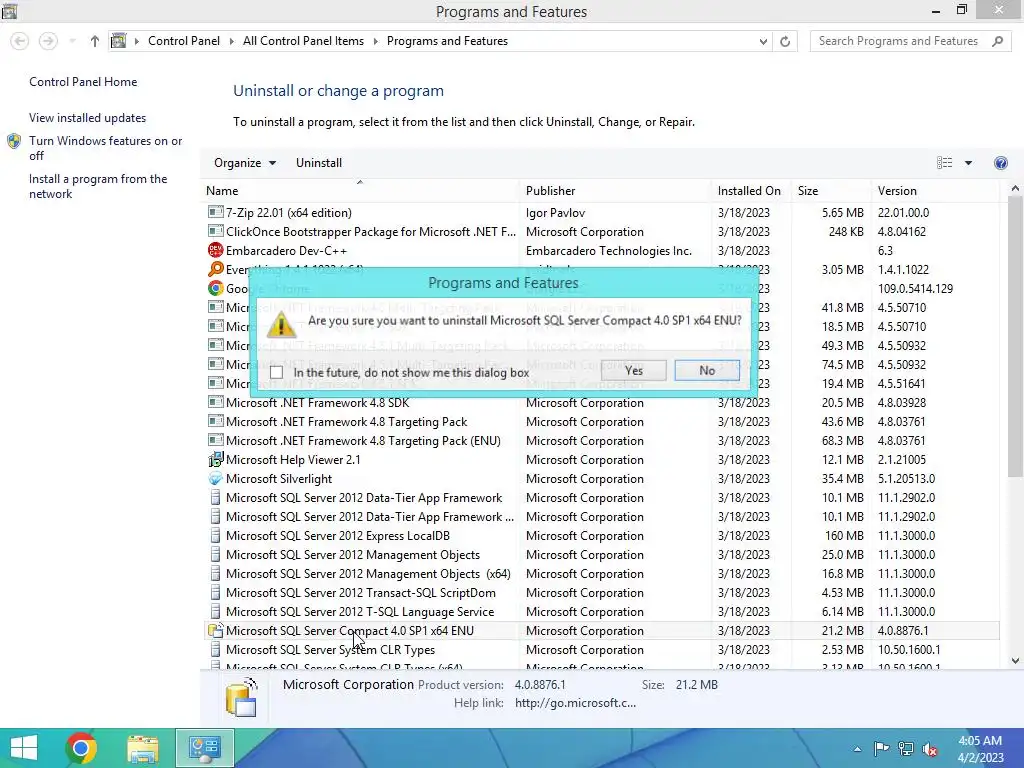Screen dimensions: 1024x768
Task: Sort by the Publisher column header
Action: 615,191
